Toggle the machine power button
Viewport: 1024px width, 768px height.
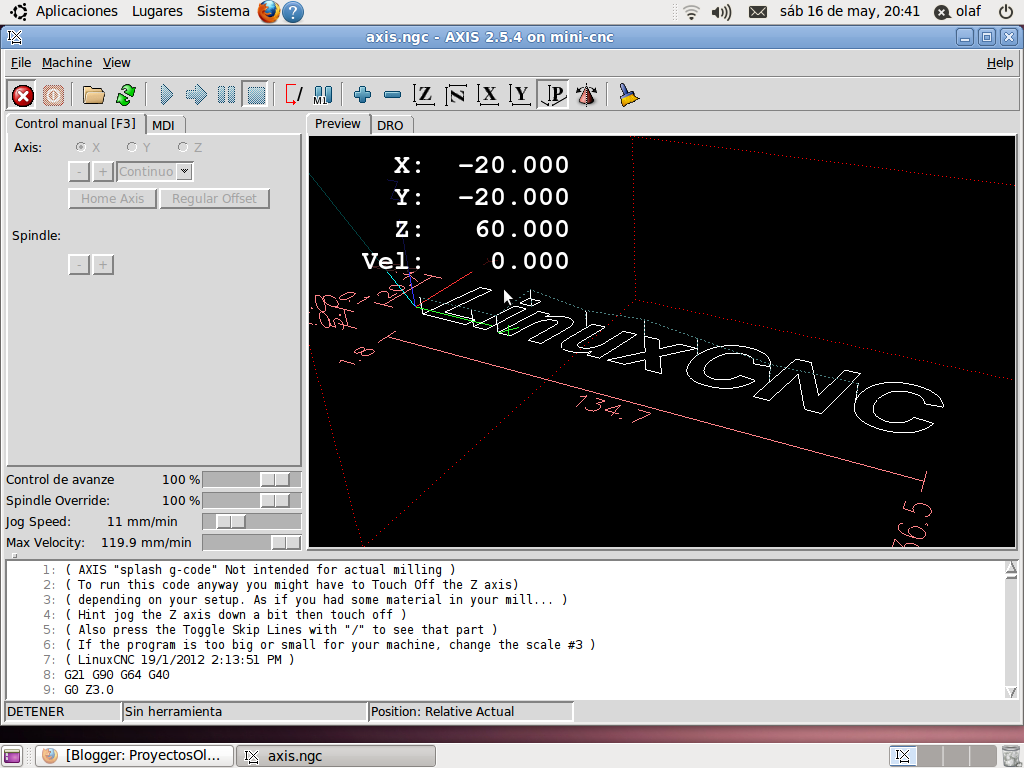53,95
